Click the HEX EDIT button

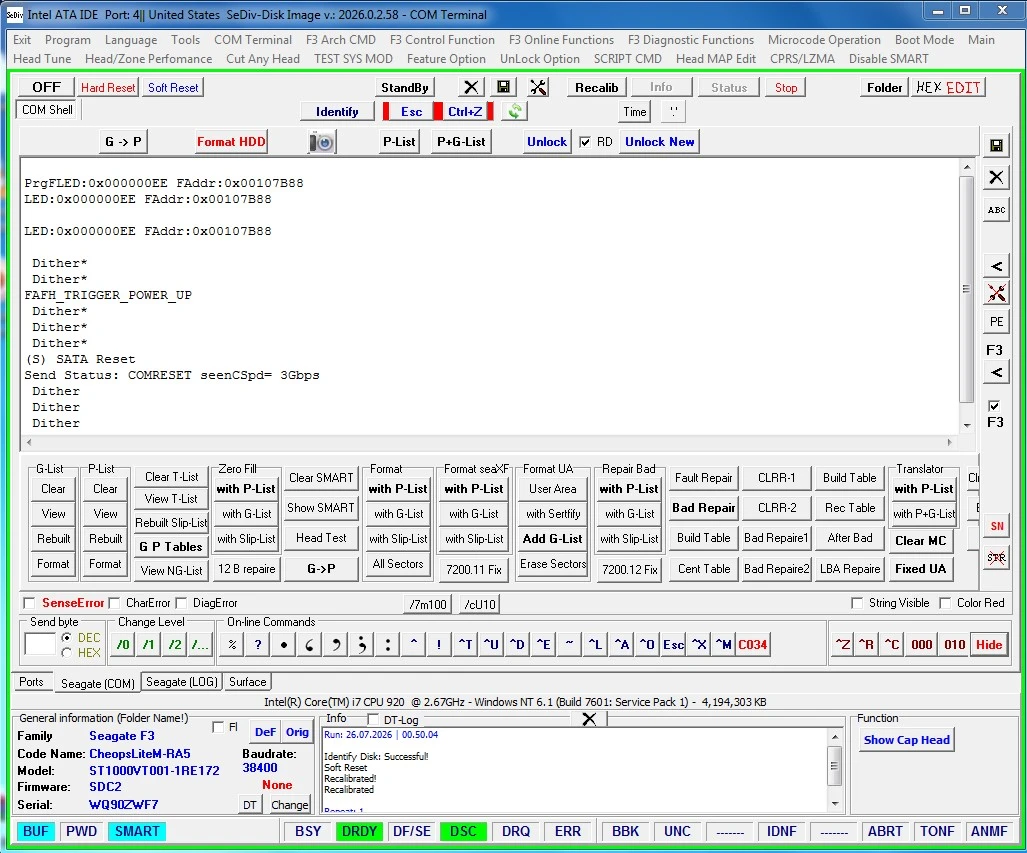(x=948, y=87)
